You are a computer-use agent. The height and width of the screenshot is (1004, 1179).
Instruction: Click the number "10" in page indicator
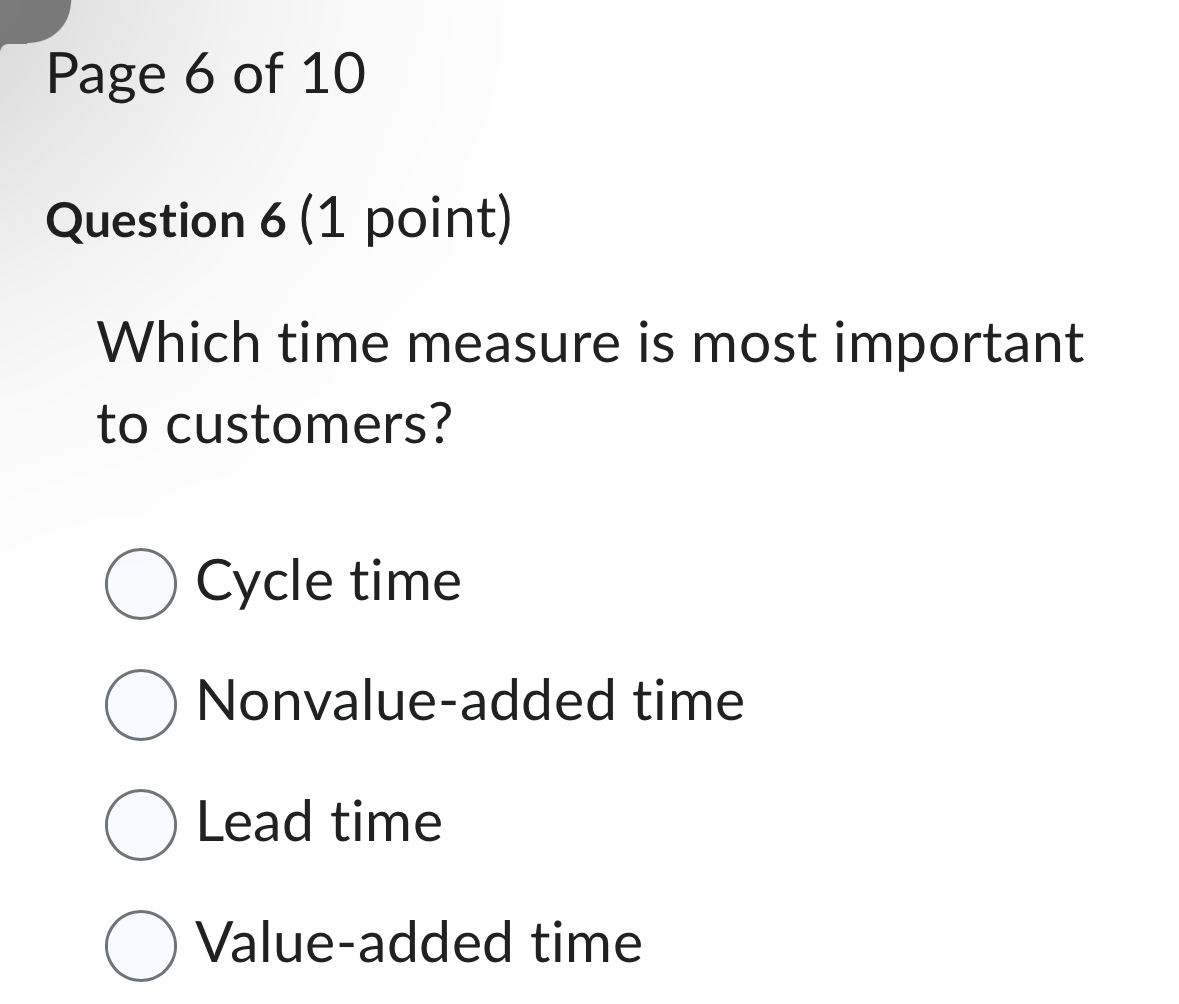[x=333, y=75]
